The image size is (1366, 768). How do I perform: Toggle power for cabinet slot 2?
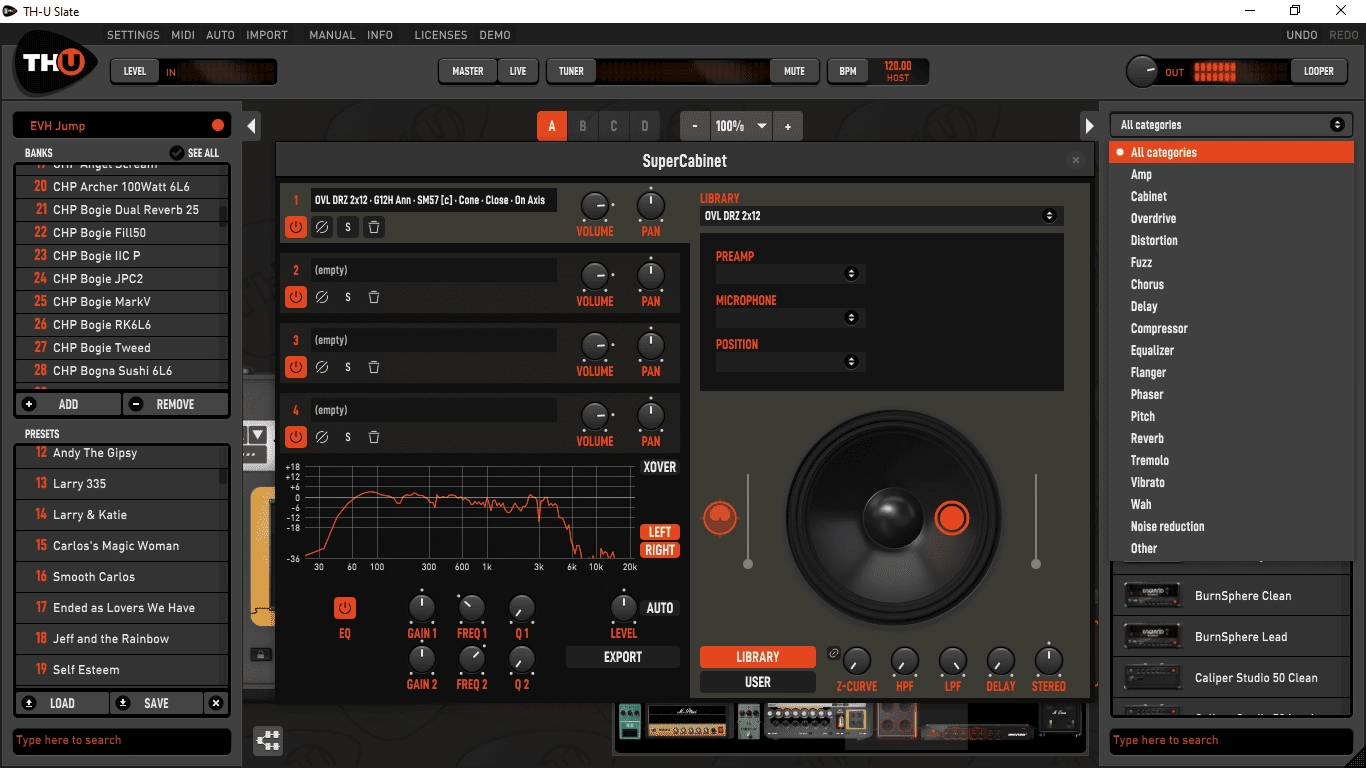click(295, 297)
